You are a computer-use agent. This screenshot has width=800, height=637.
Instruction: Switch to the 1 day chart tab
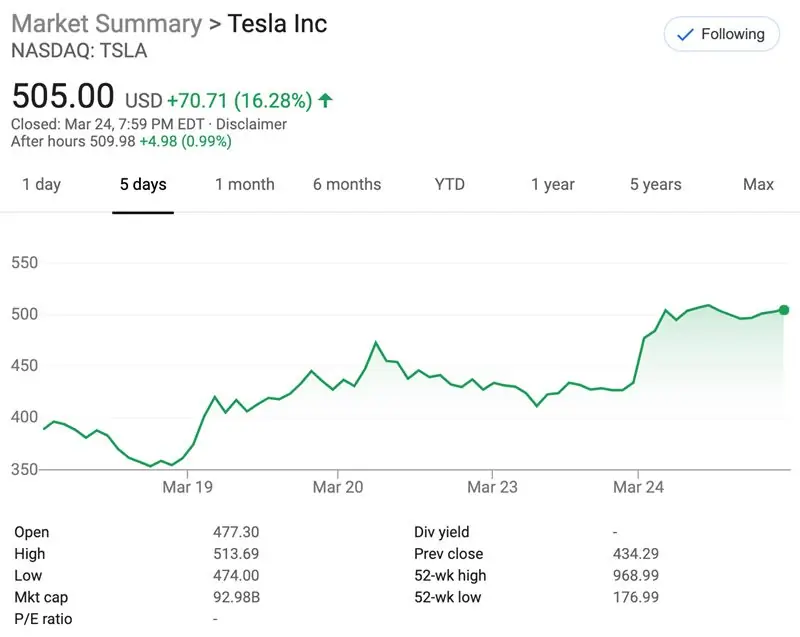[x=42, y=184]
